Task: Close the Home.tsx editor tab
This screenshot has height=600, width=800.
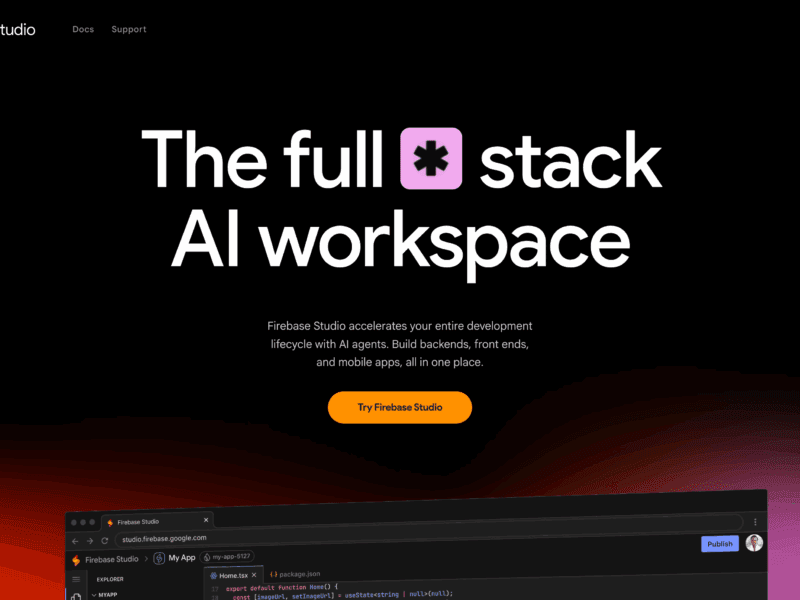Action: [x=254, y=575]
